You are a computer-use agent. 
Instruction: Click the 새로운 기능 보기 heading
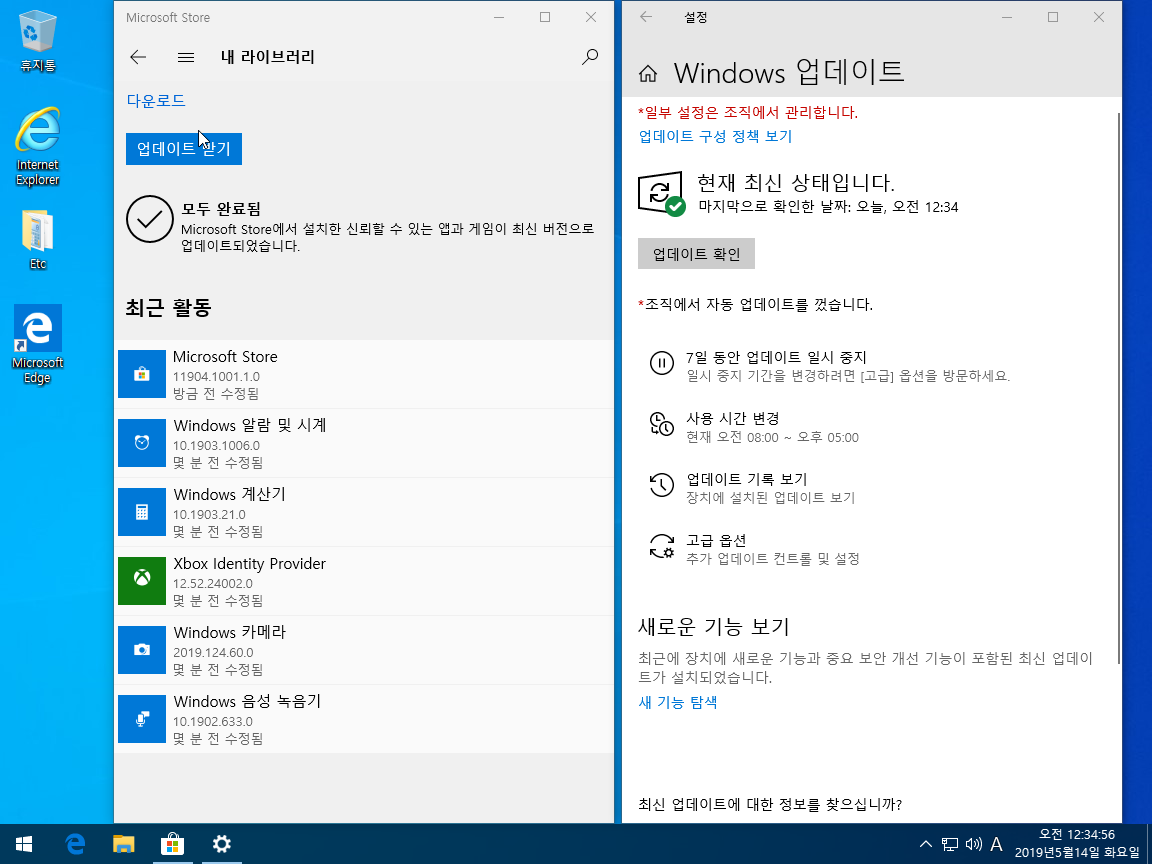click(713, 627)
